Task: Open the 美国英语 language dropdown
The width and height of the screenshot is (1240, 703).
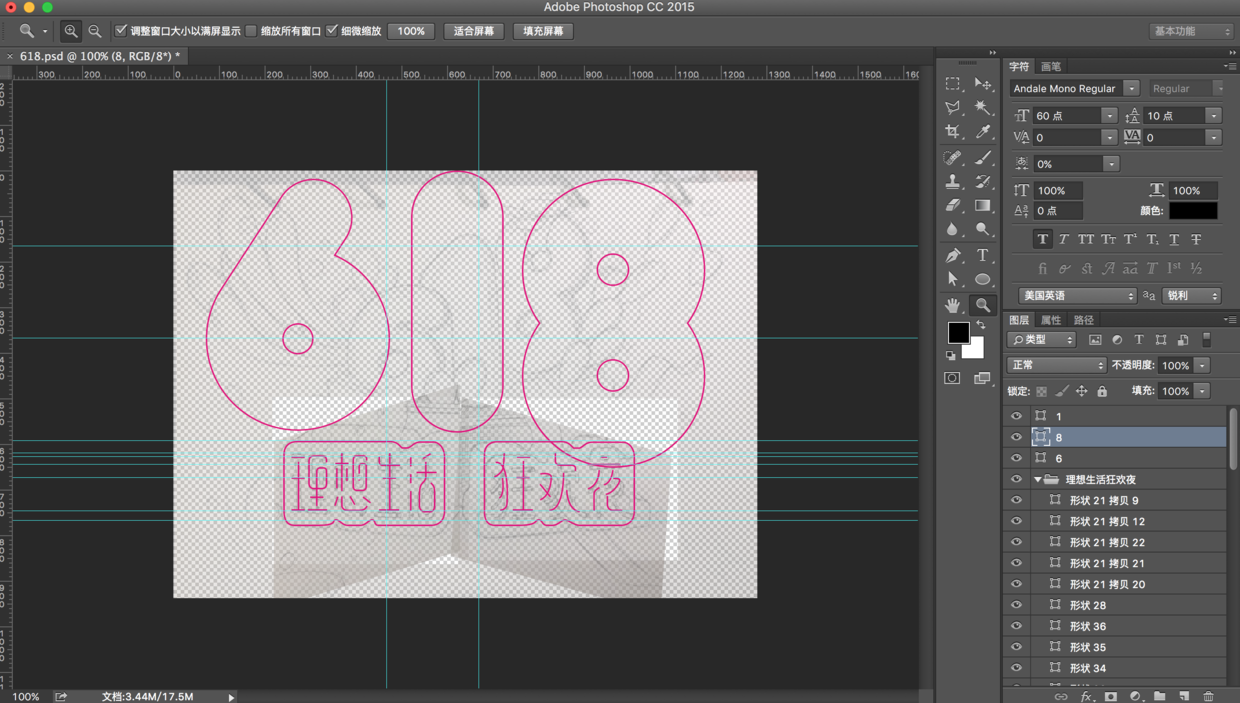Action: tap(1077, 296)
